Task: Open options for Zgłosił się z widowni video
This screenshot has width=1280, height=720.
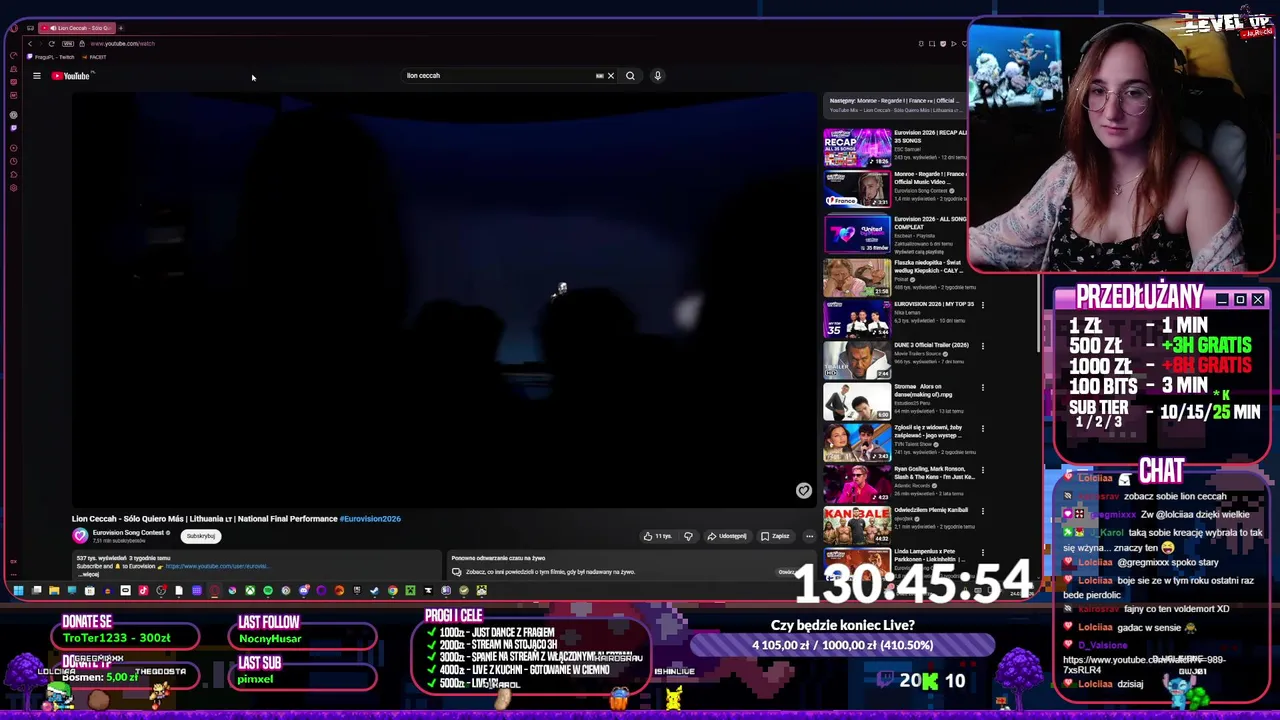Action: (x=982, y=429)
